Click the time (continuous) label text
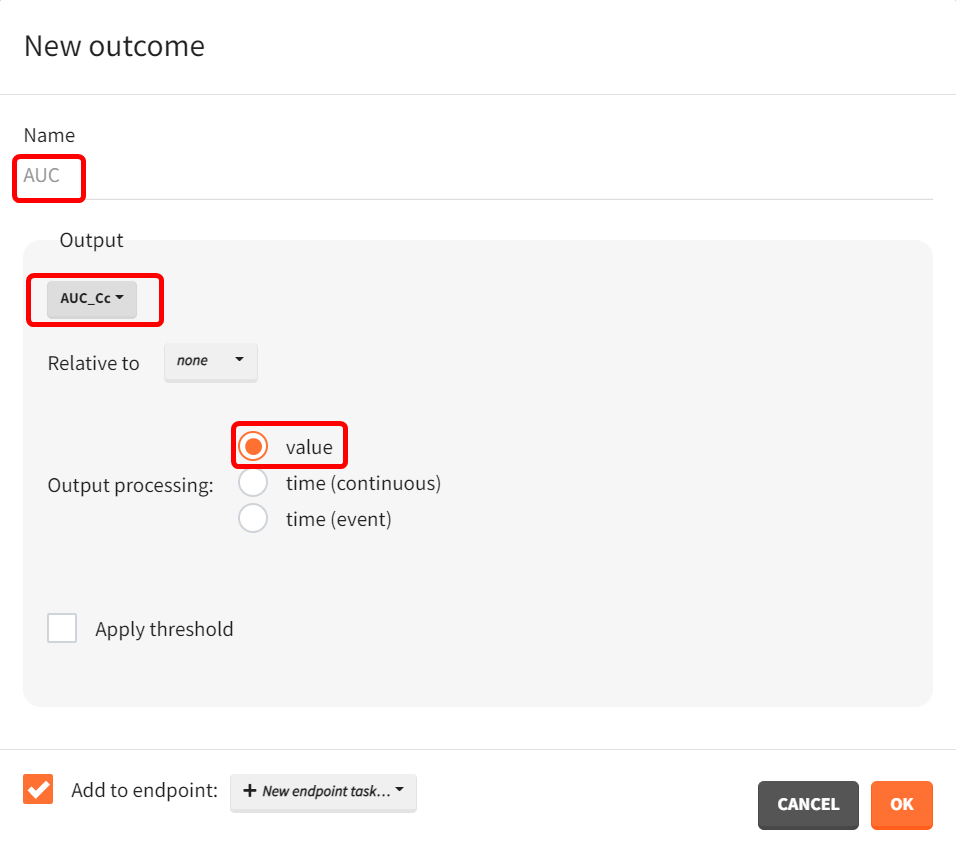956x850 pixels. click(x=363, y=483)
